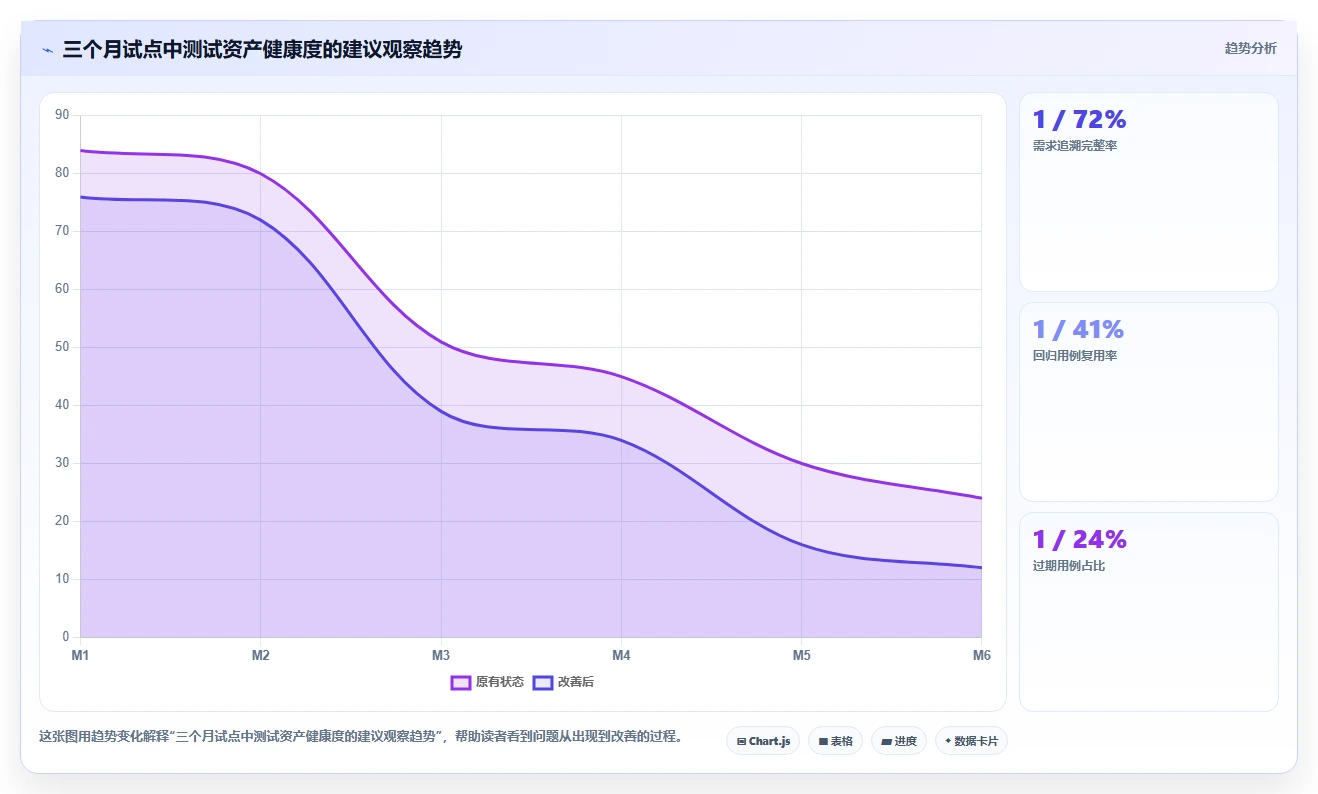Toggle the 原有状态 legend swatch

tap(461, 682)
